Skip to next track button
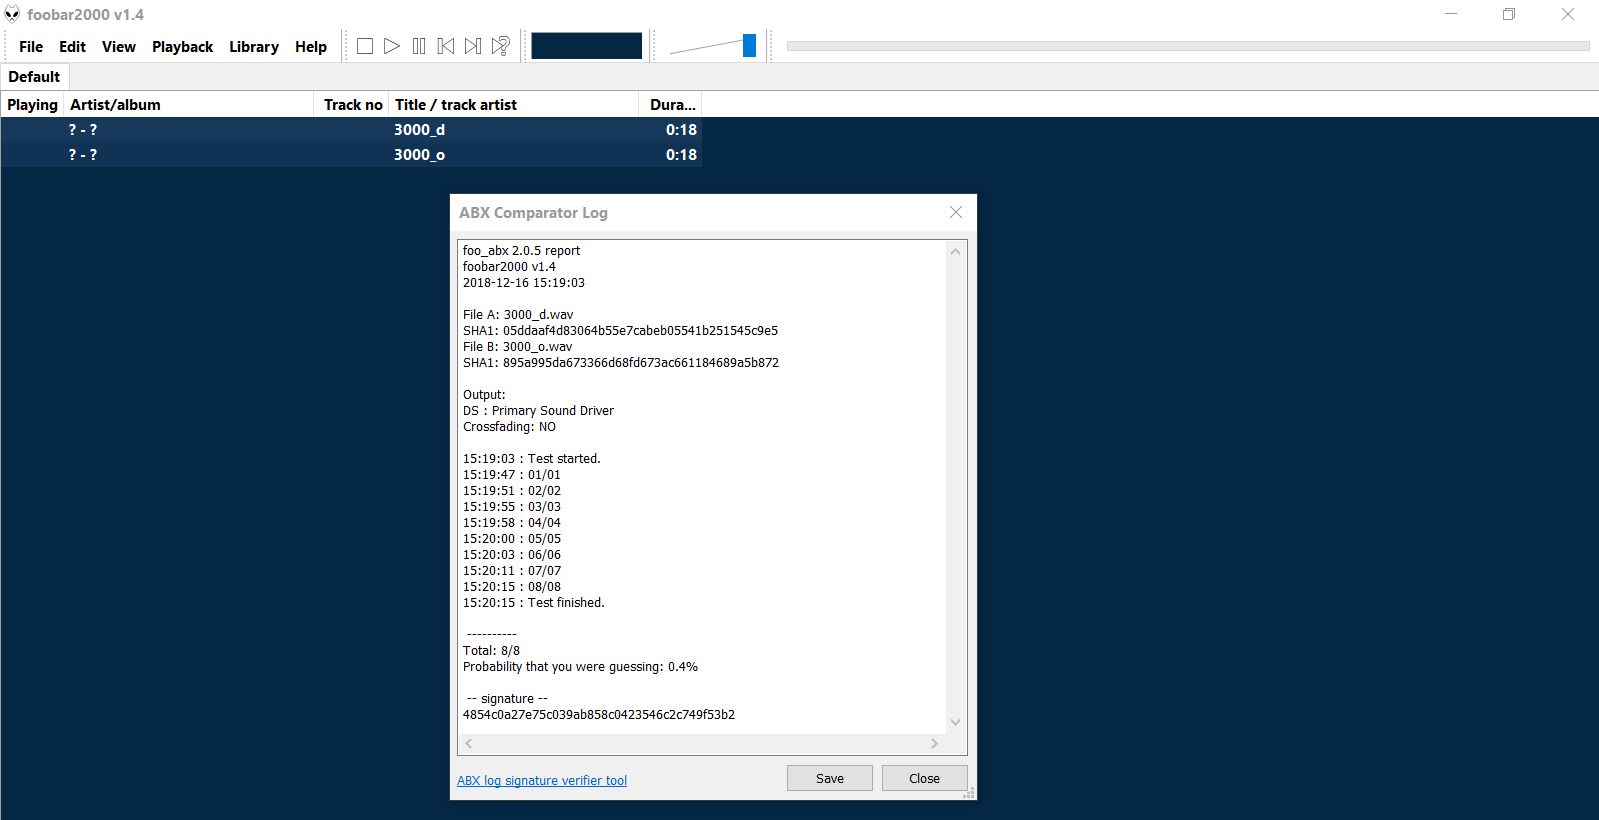 (x=473, y=46)
